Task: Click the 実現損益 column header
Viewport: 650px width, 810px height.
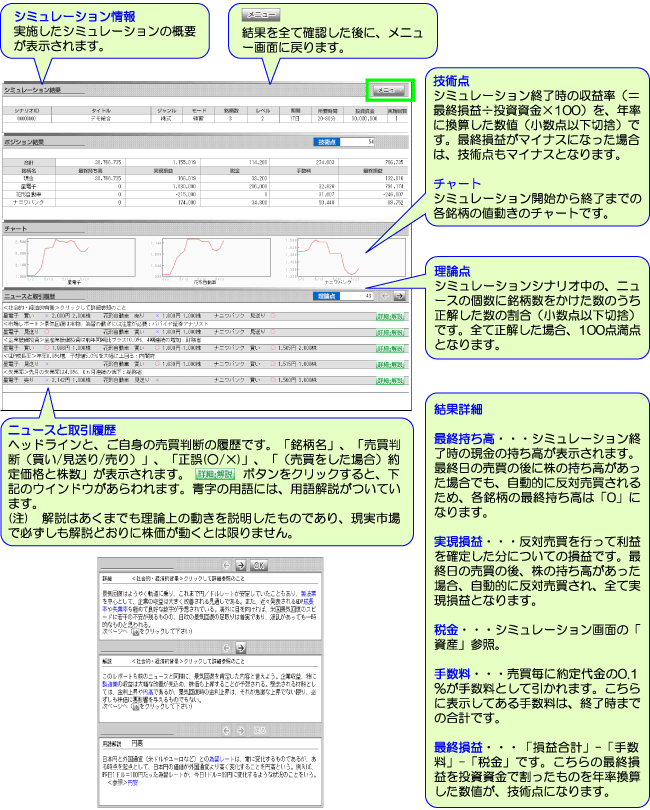Action: click(x=161, y=170)
